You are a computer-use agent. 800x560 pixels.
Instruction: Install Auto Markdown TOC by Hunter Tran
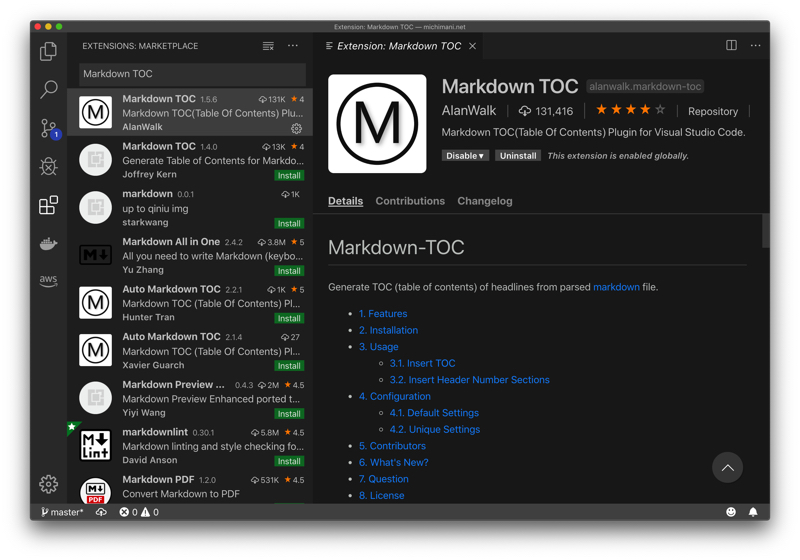coord(289,318)
